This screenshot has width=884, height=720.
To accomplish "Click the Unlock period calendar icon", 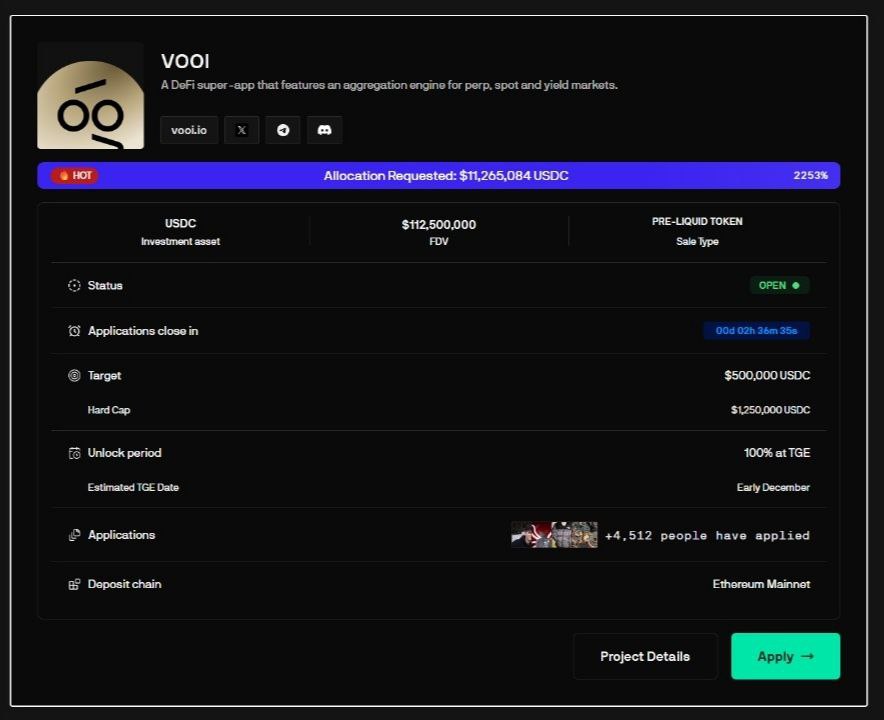I will coord(74,453).
